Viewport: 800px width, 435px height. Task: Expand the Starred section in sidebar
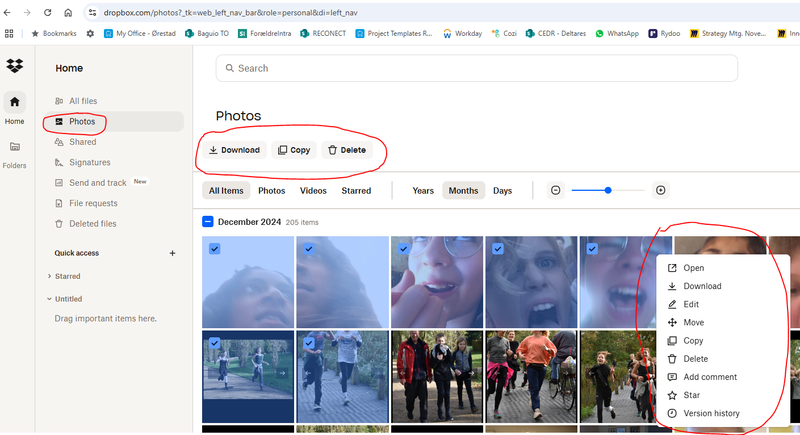[x=49, y=276]
